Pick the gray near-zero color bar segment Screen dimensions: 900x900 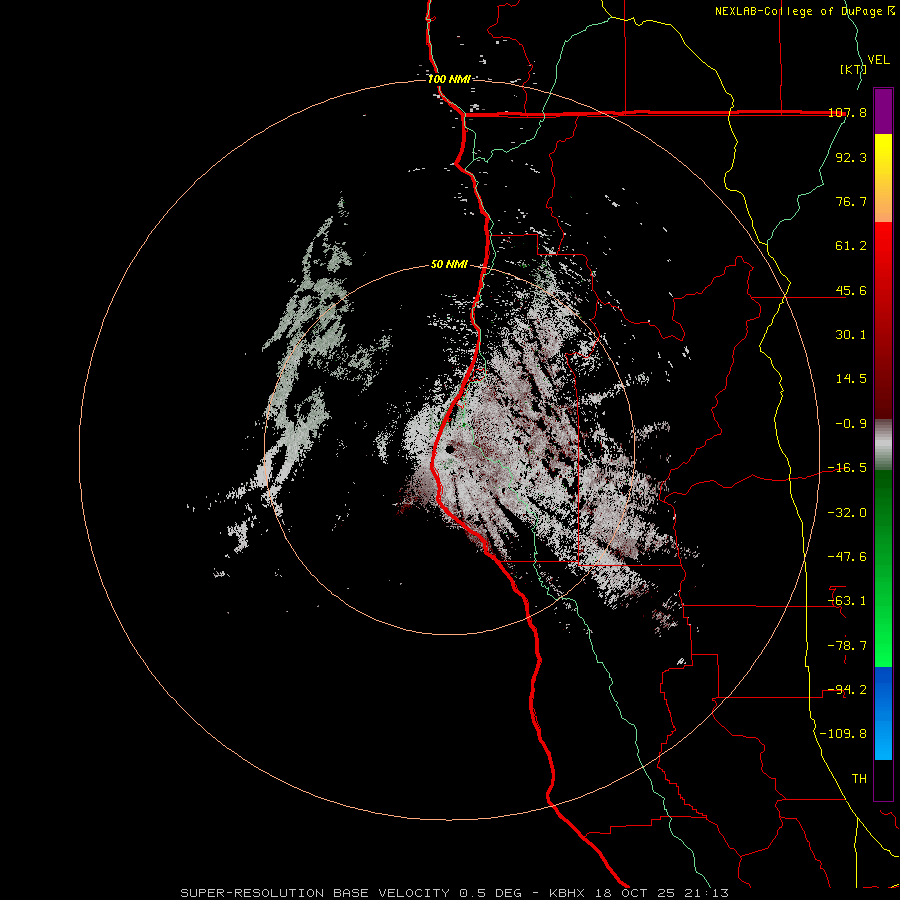883,445
